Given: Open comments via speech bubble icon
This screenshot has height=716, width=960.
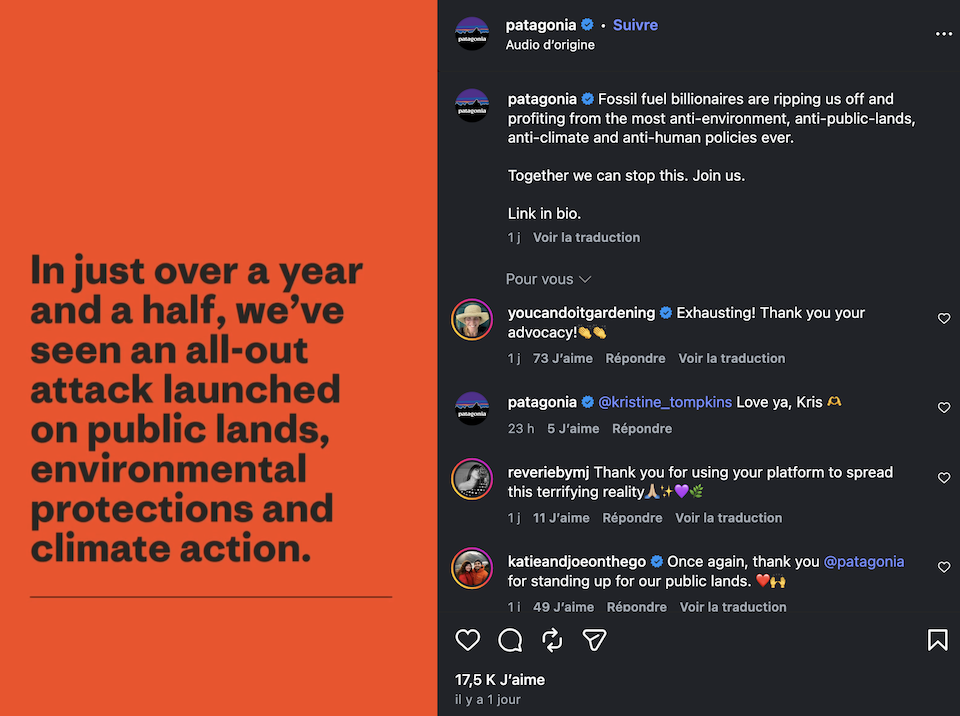Looking at the screenshot, I should [x=510, y=640].
